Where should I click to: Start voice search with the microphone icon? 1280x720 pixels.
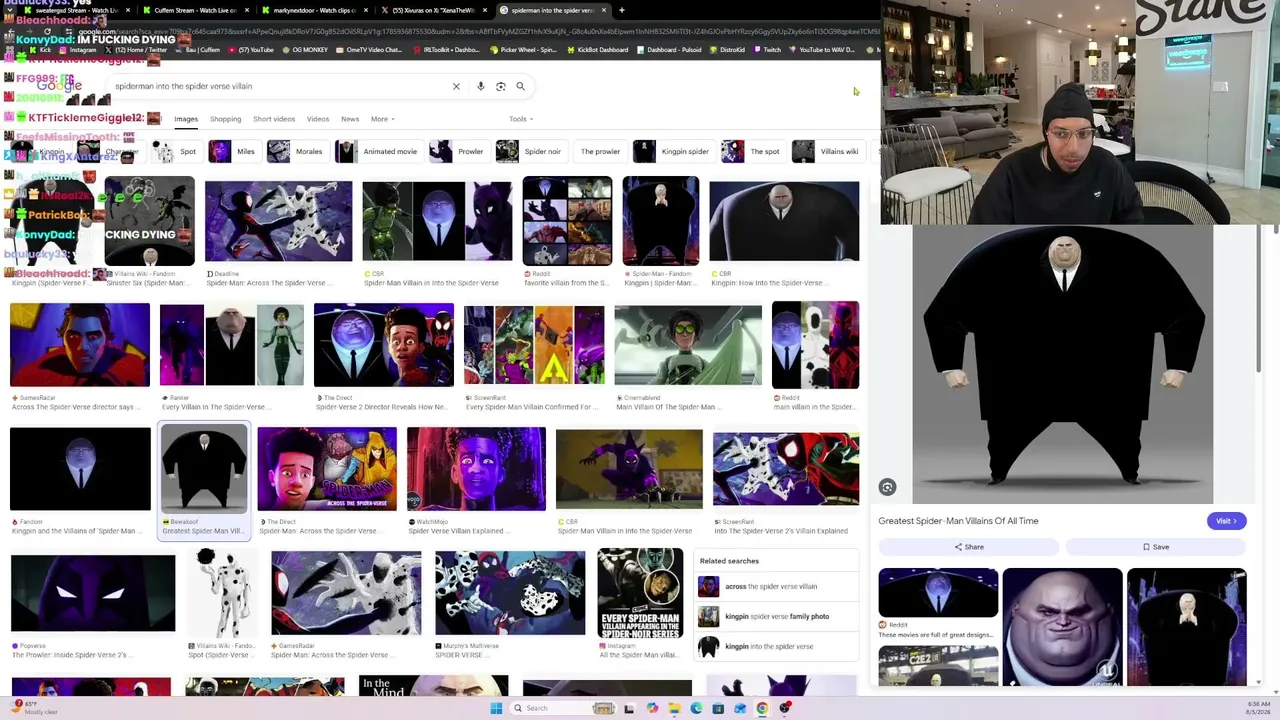pyautogui.click(x=481, y=86)
